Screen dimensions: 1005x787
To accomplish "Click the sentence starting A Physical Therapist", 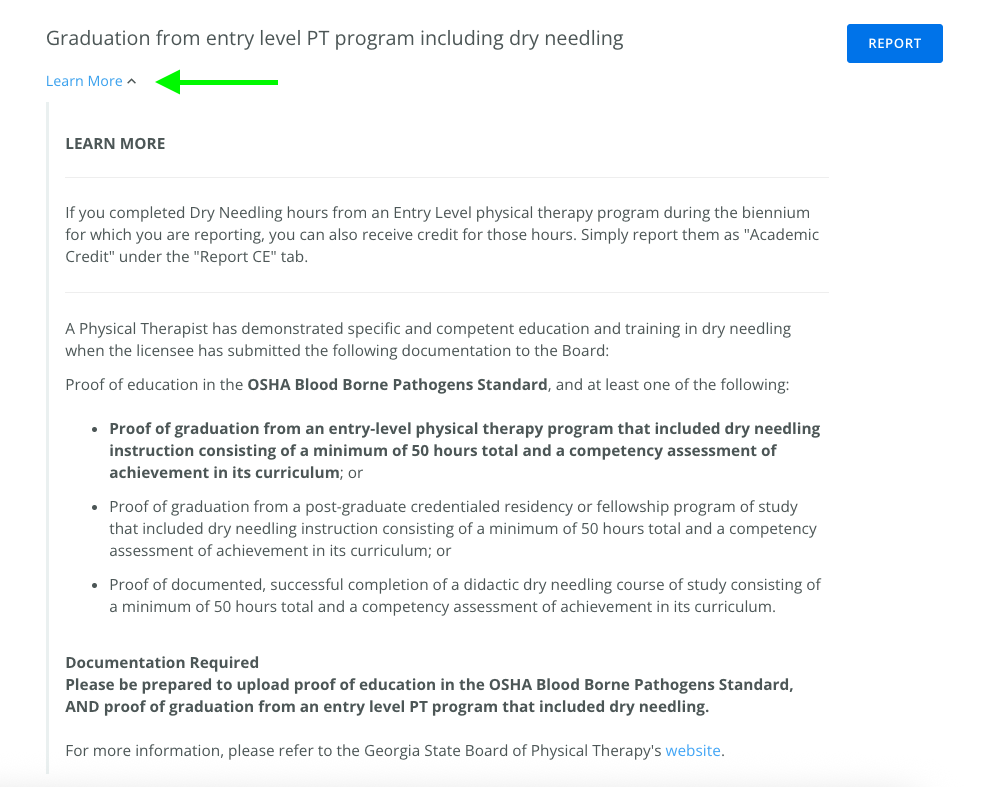I will (428, 339).
